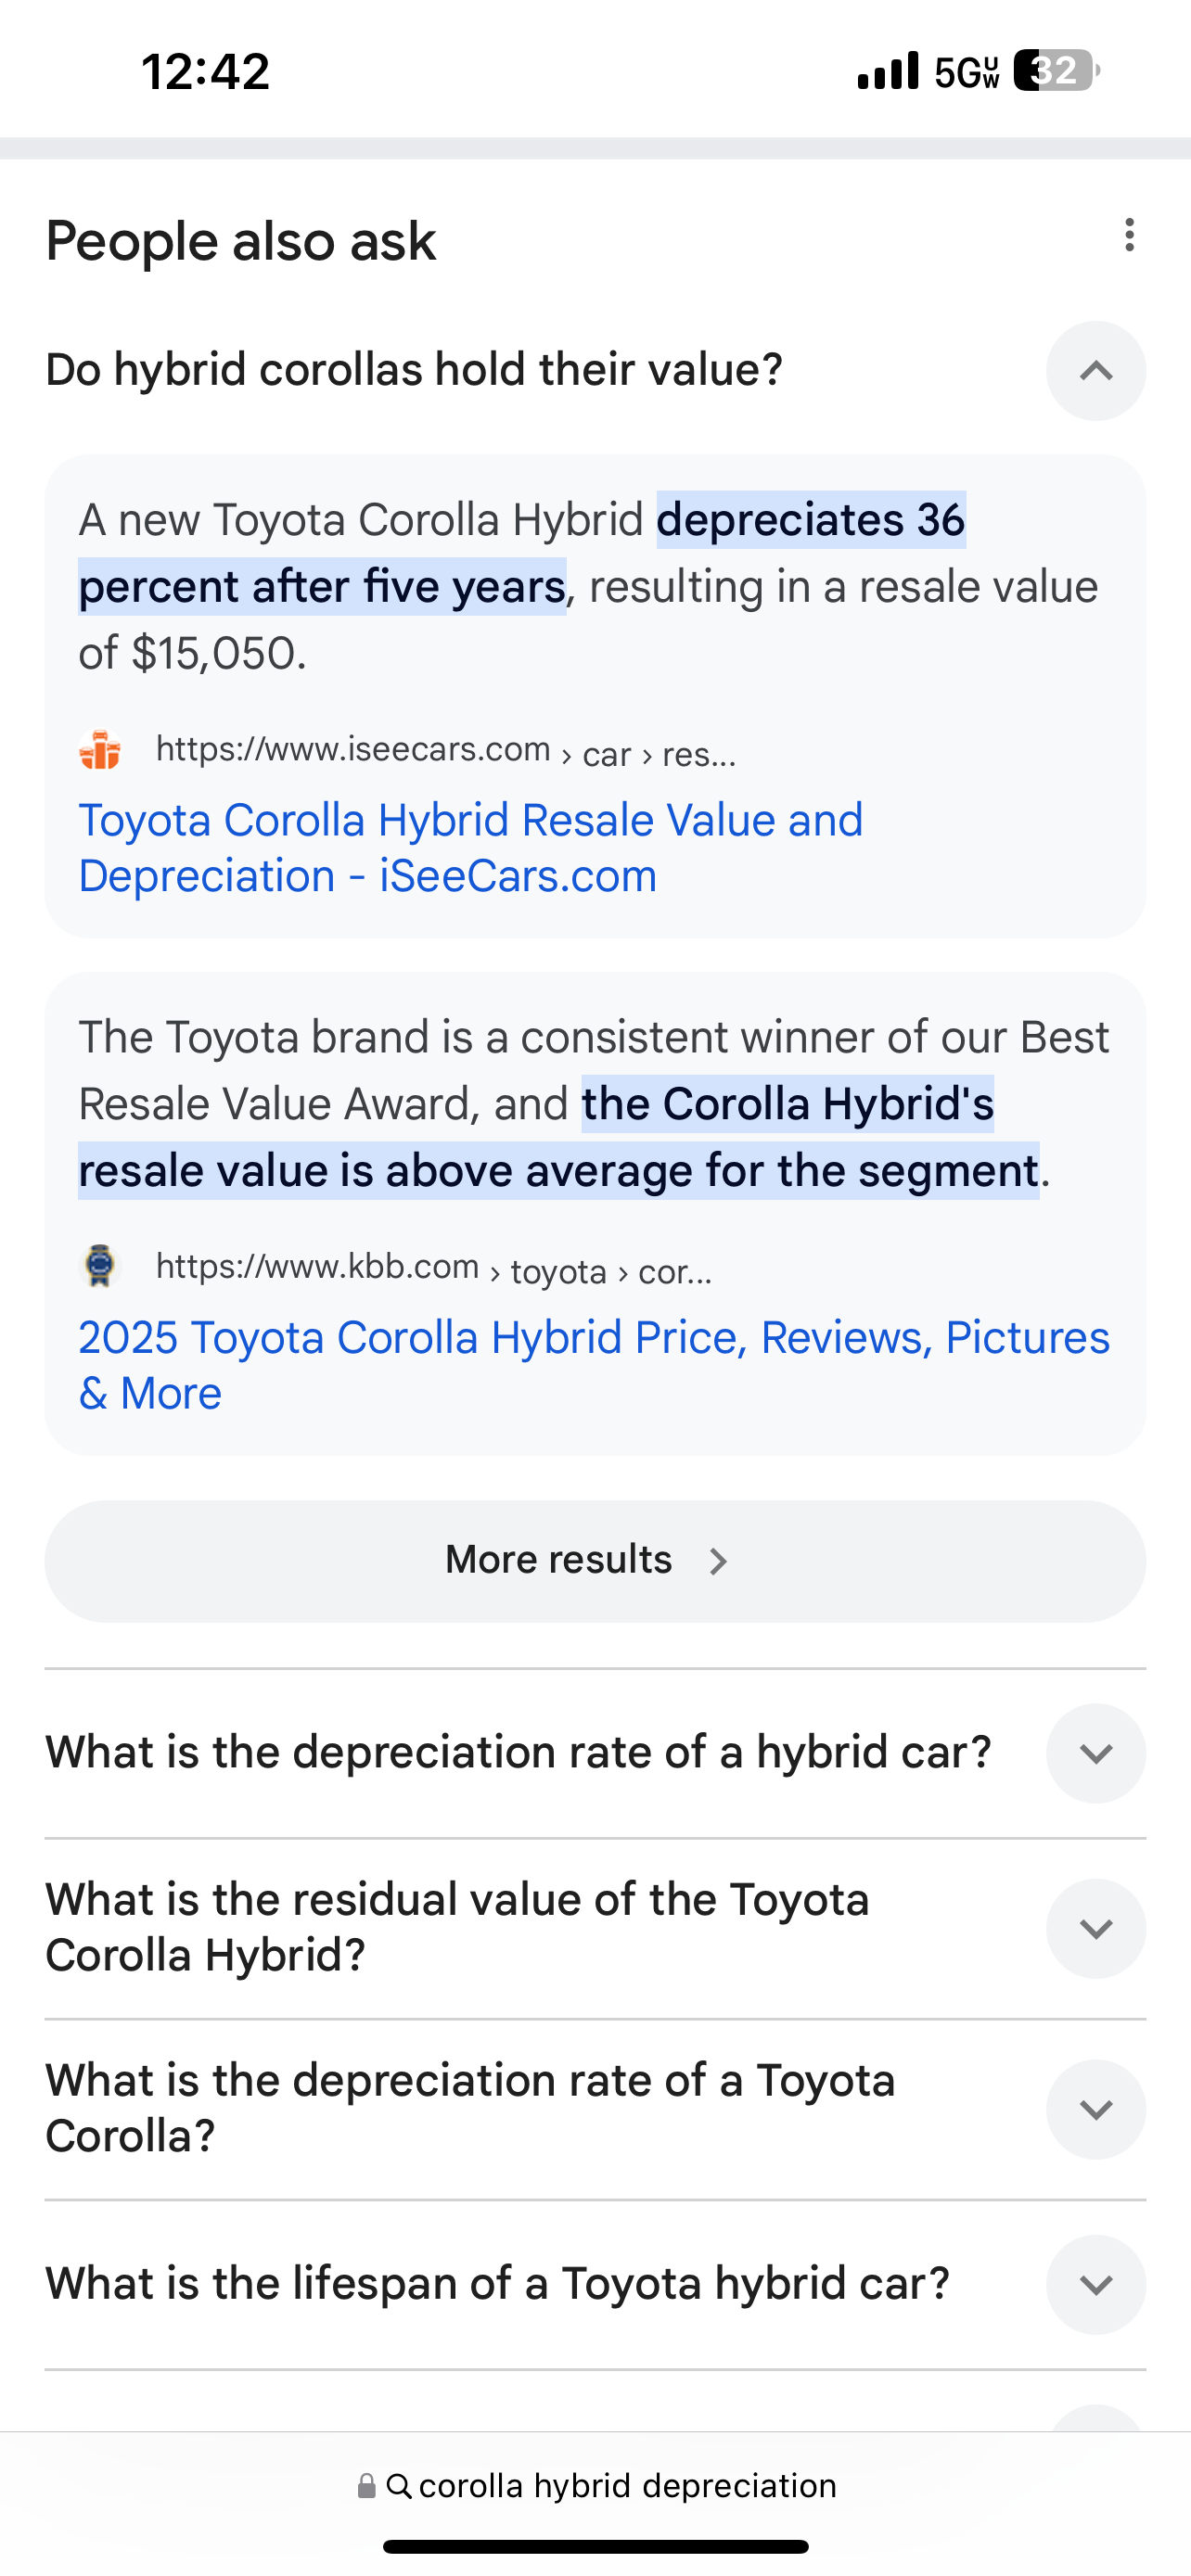The image size is (1191, 2576).
Task: Tap the battery indicator in status bar
Action: click(x=1056, y=71)
